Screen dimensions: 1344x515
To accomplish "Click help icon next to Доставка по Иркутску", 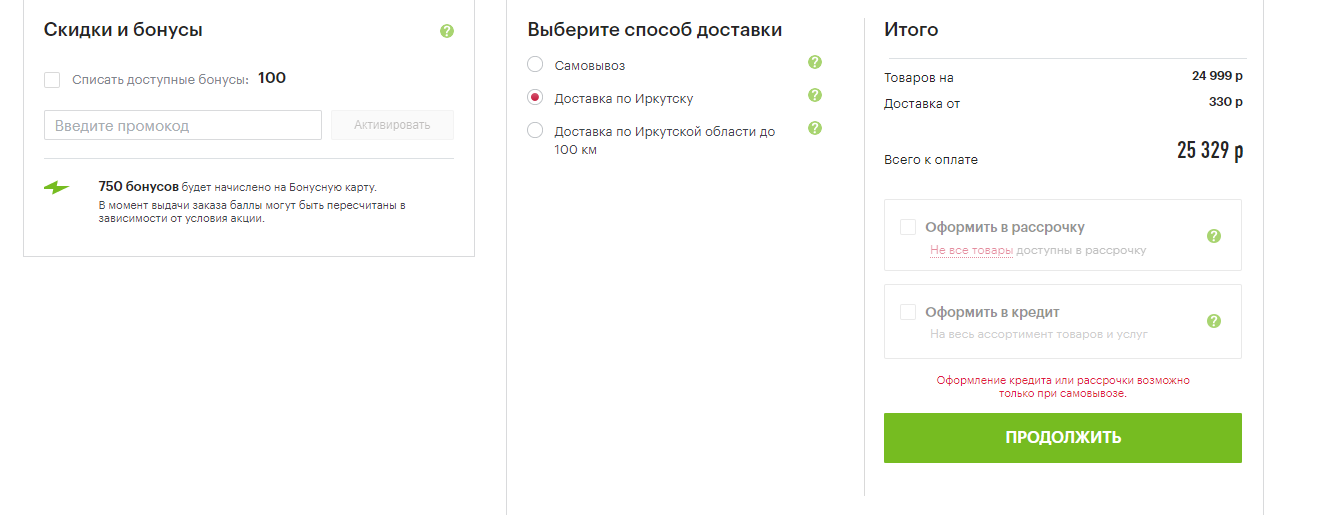I will click(x=815, y=95).
